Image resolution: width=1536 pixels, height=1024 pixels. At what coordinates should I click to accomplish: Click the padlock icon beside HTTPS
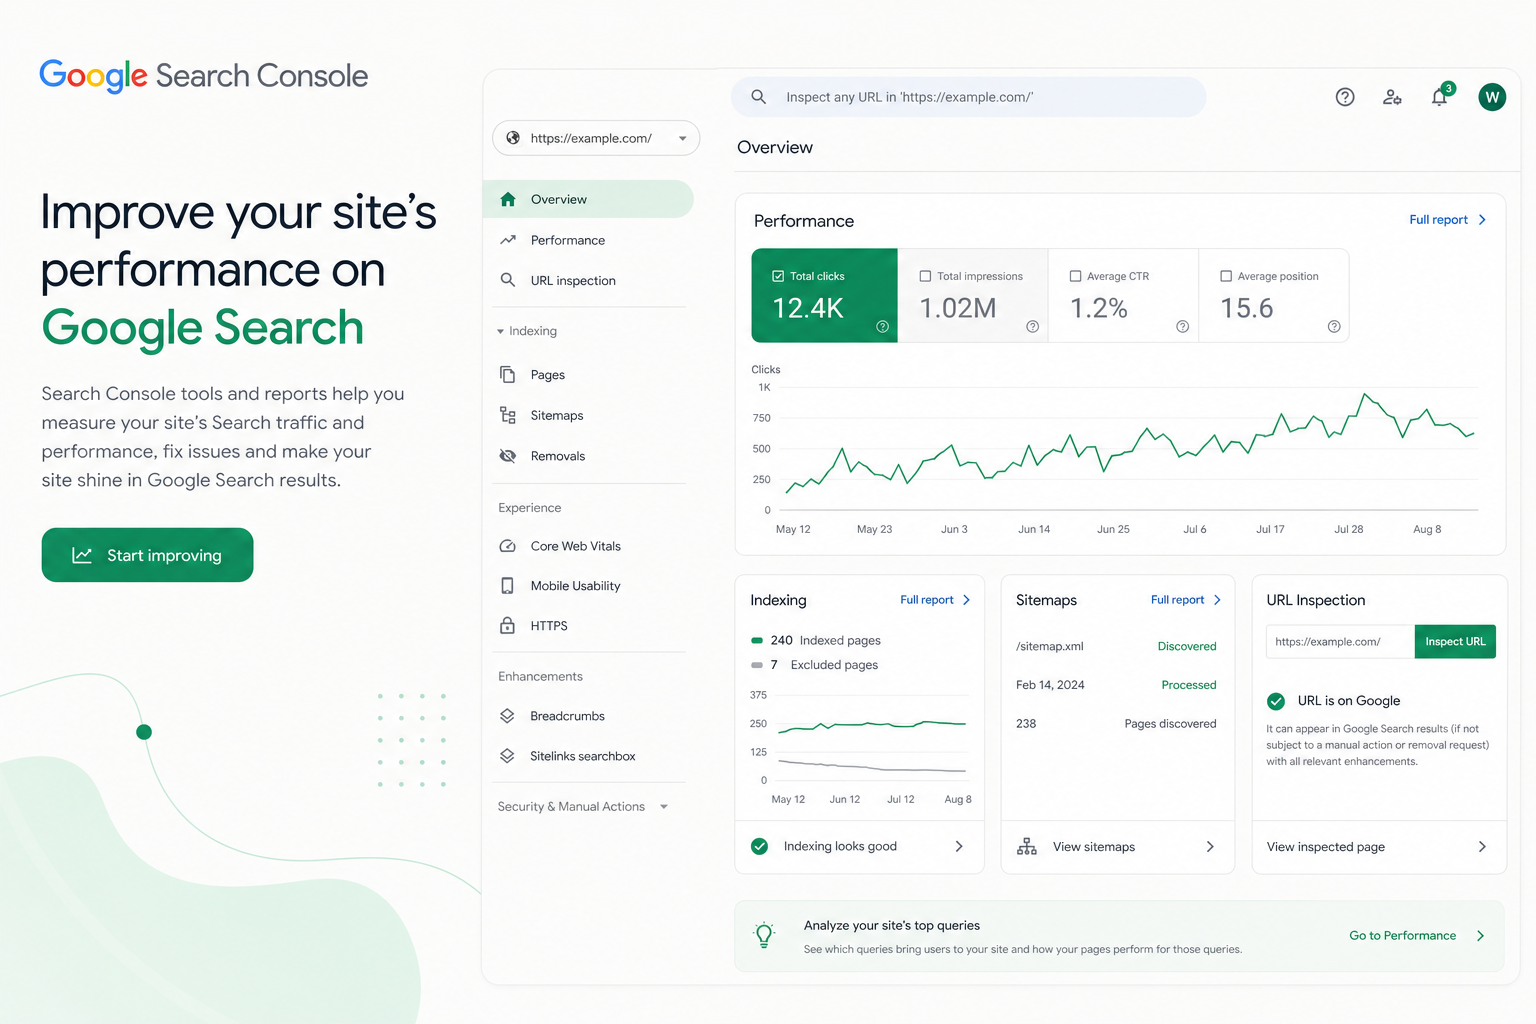click(x=508, y=625)
